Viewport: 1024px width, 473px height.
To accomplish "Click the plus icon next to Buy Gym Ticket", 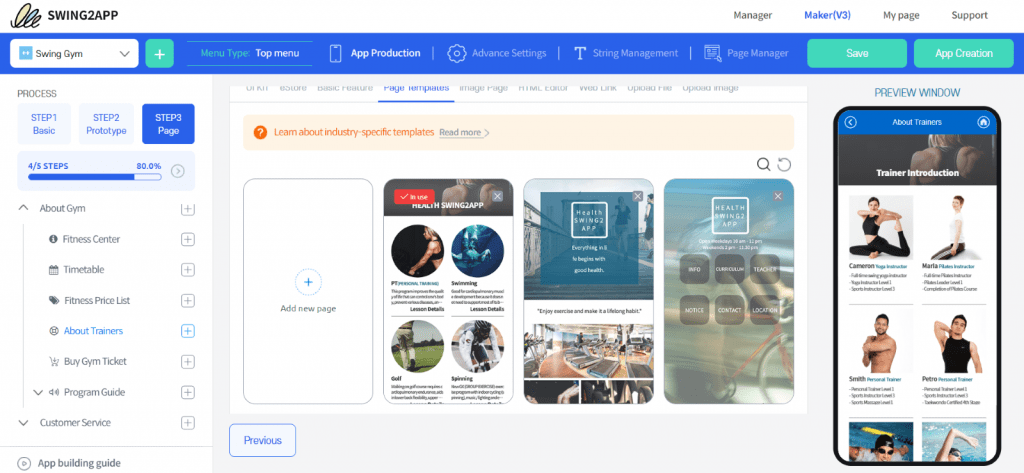I will pos(187,362).
